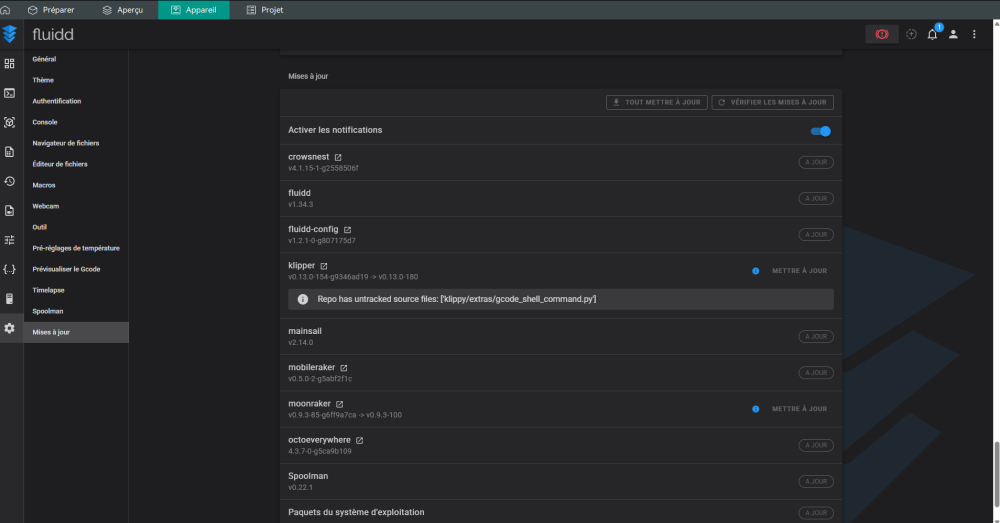Hit the red emergency stop icon
Screen dimensions: 1000x523
[882, 34]
